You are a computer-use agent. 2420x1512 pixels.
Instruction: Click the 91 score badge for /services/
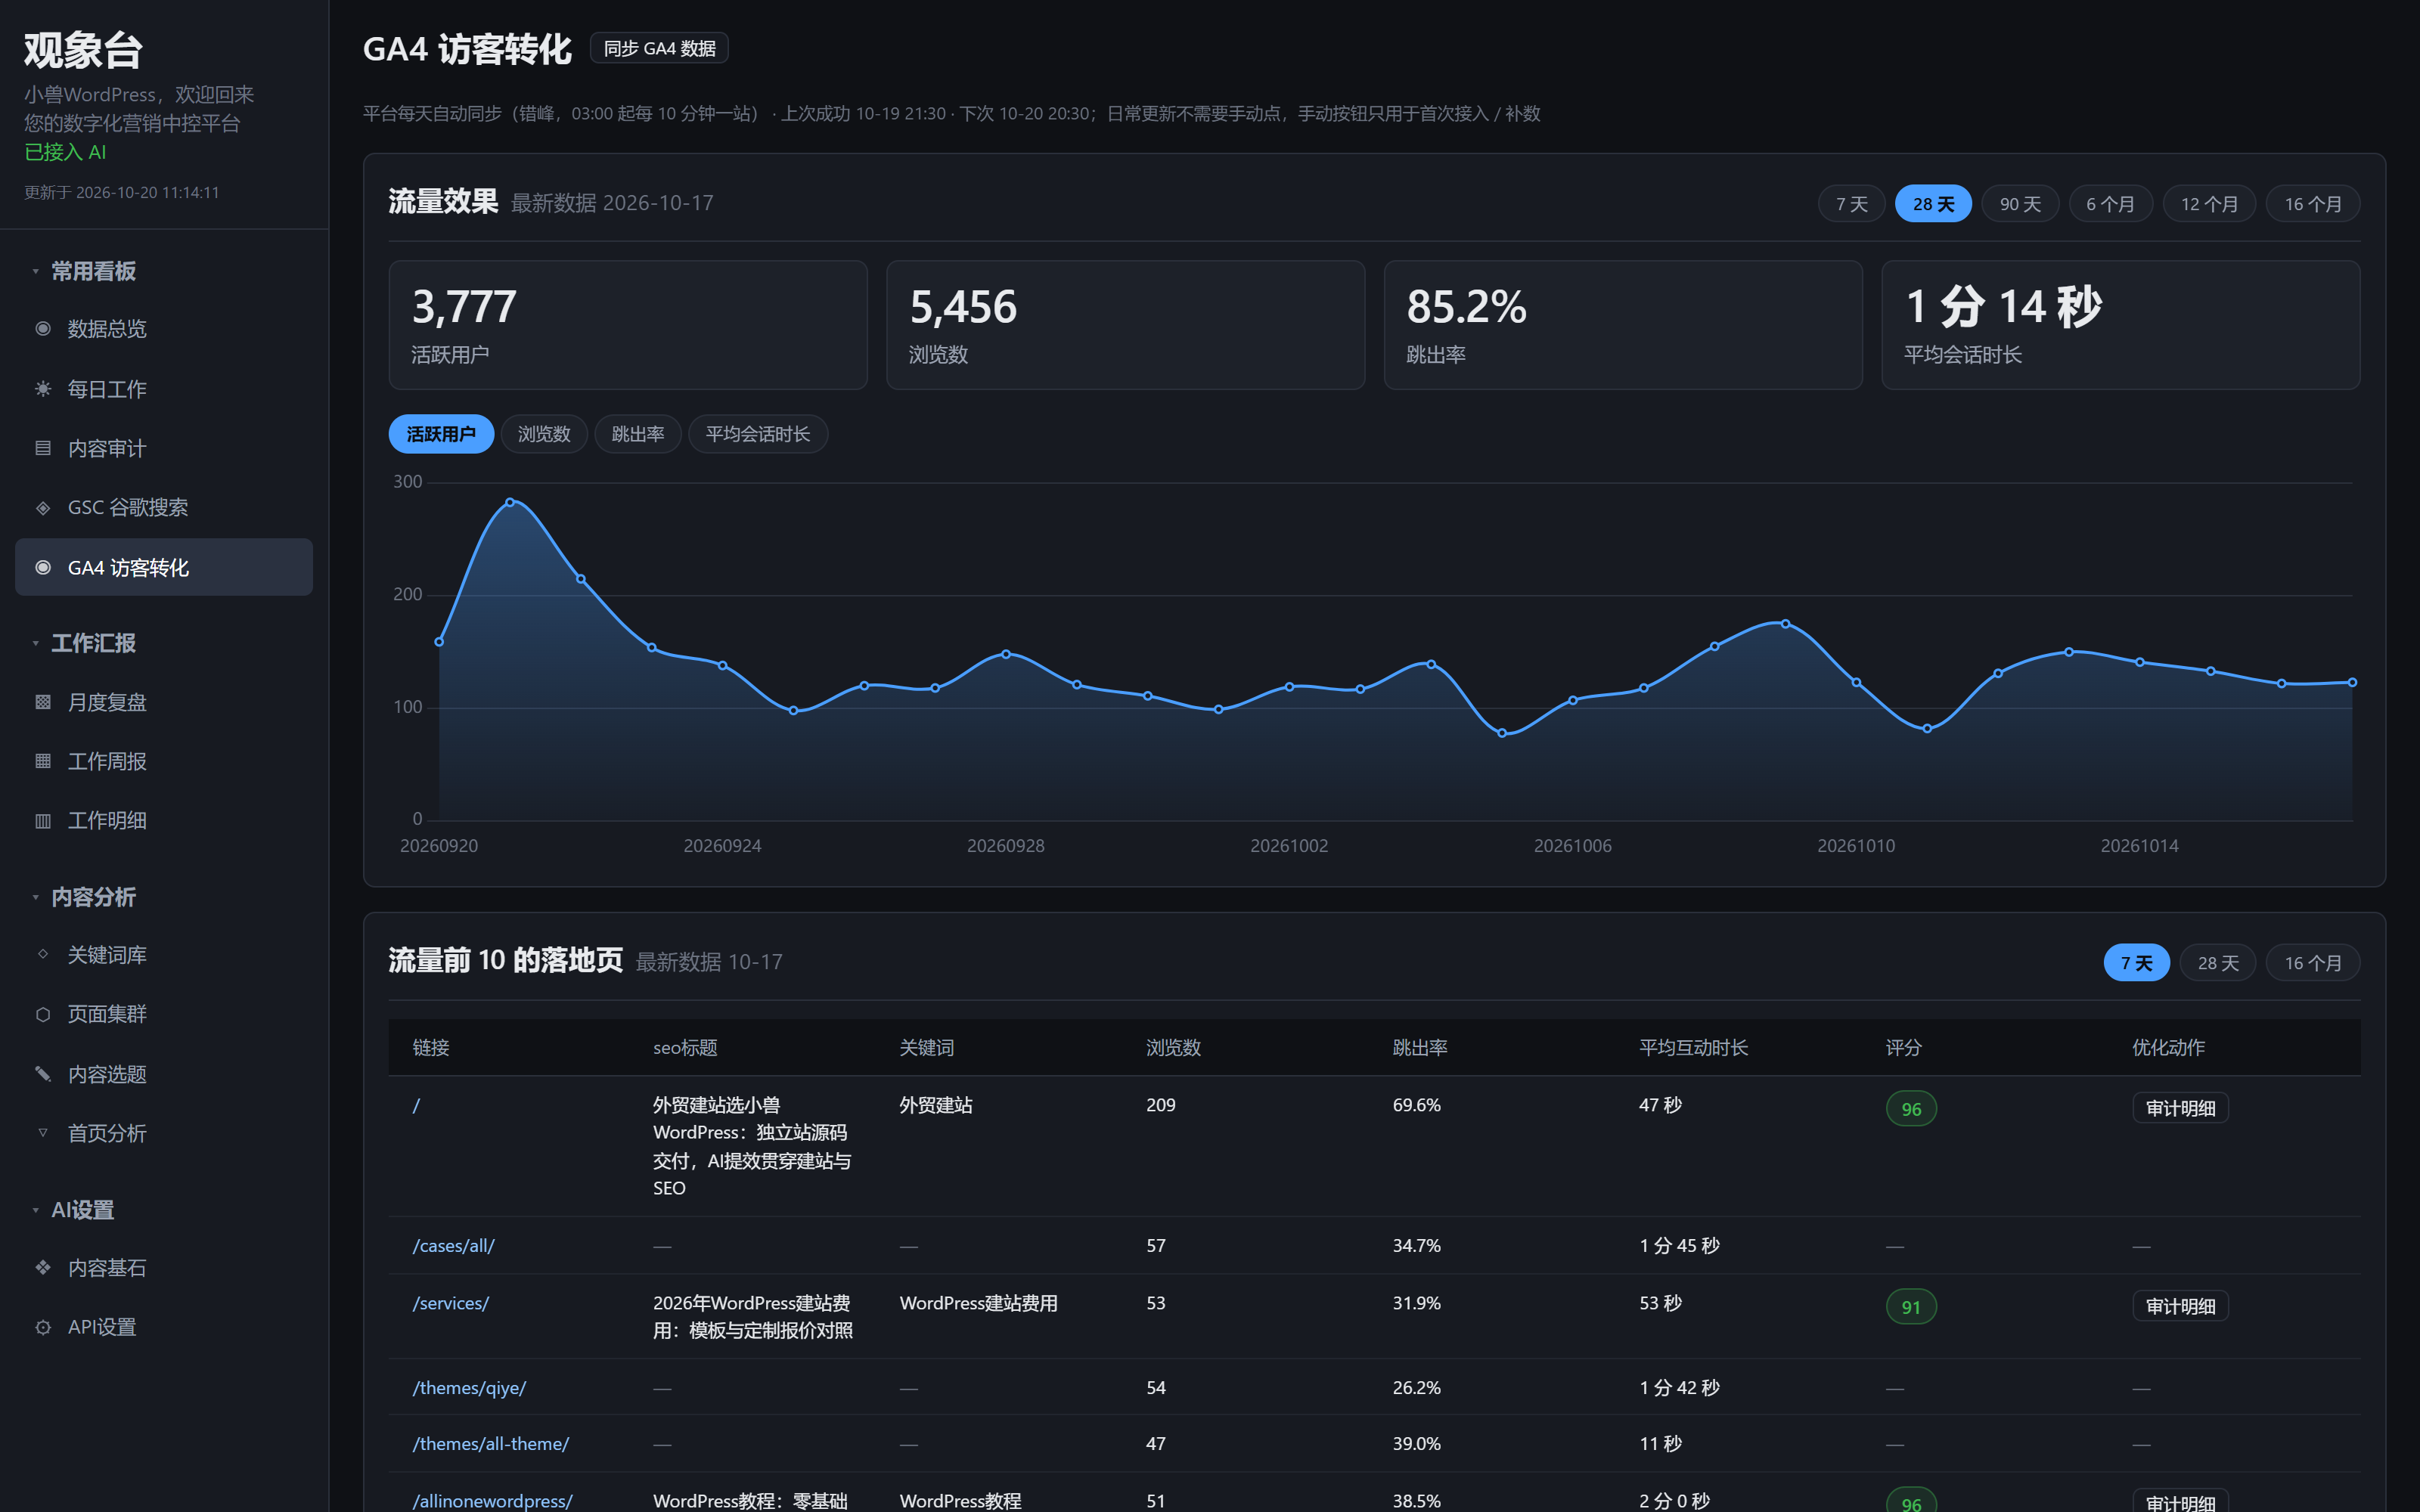[x=1911, y=1307]
